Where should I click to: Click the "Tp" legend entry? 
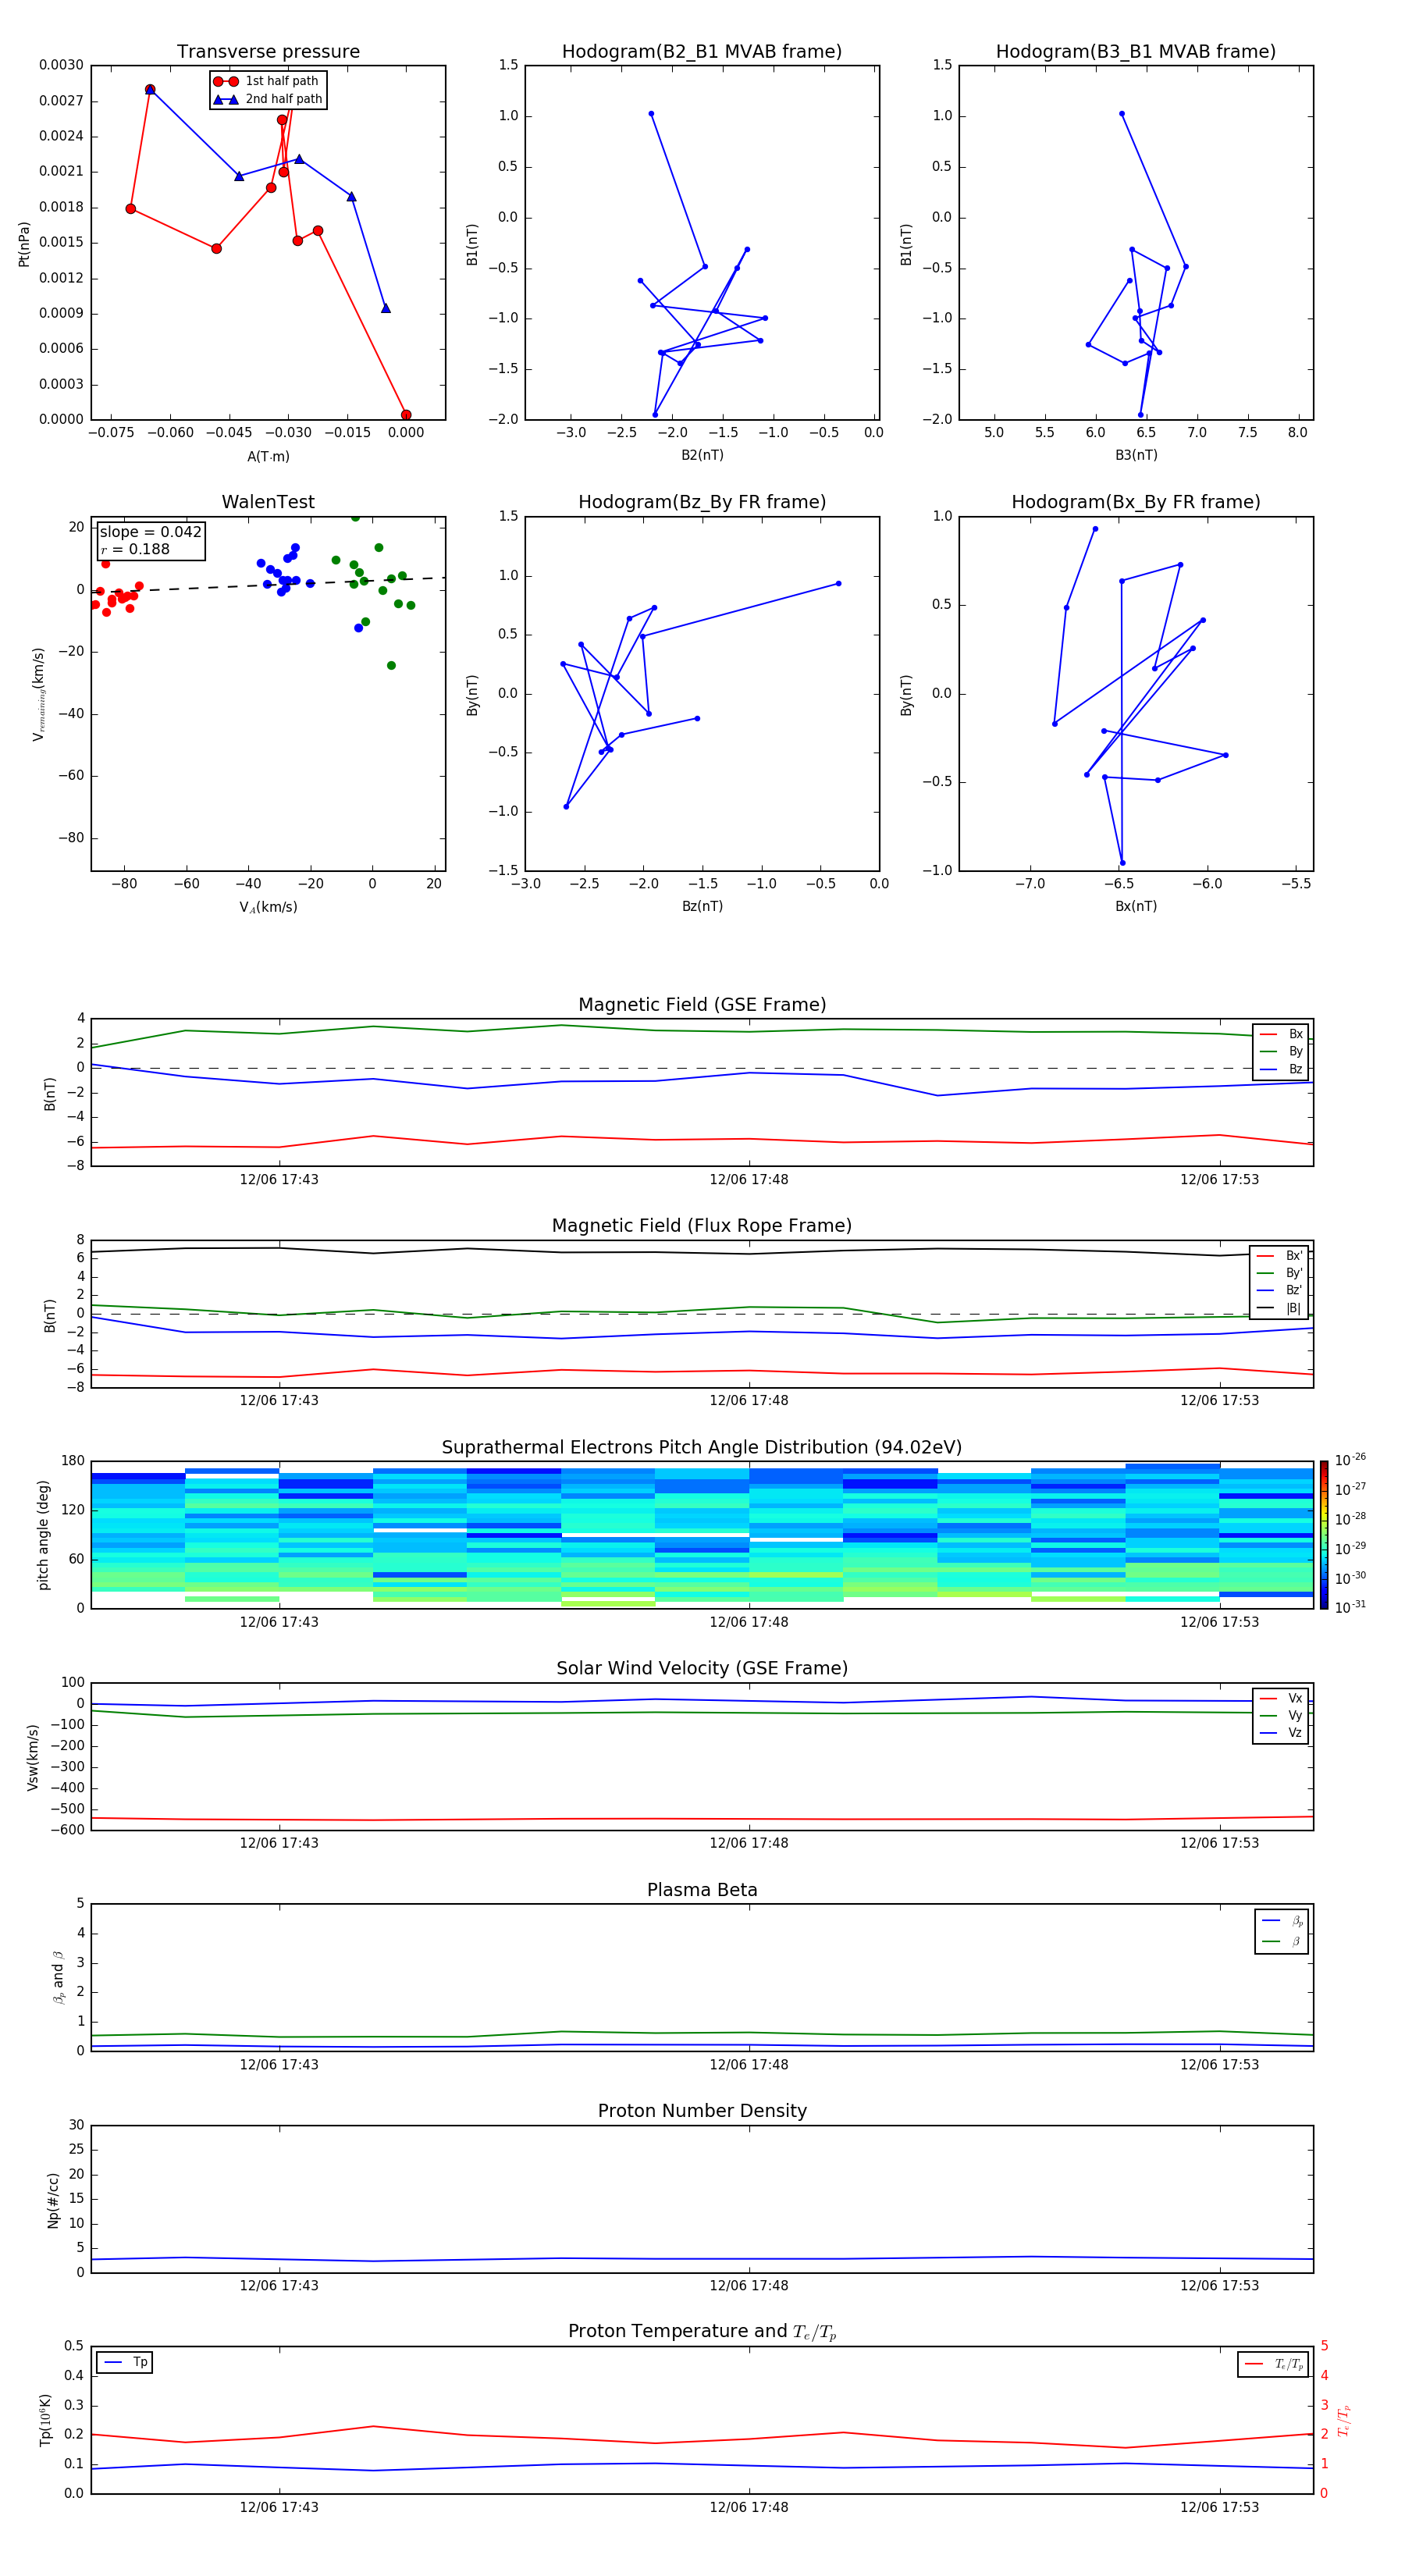coord(125,2363)
